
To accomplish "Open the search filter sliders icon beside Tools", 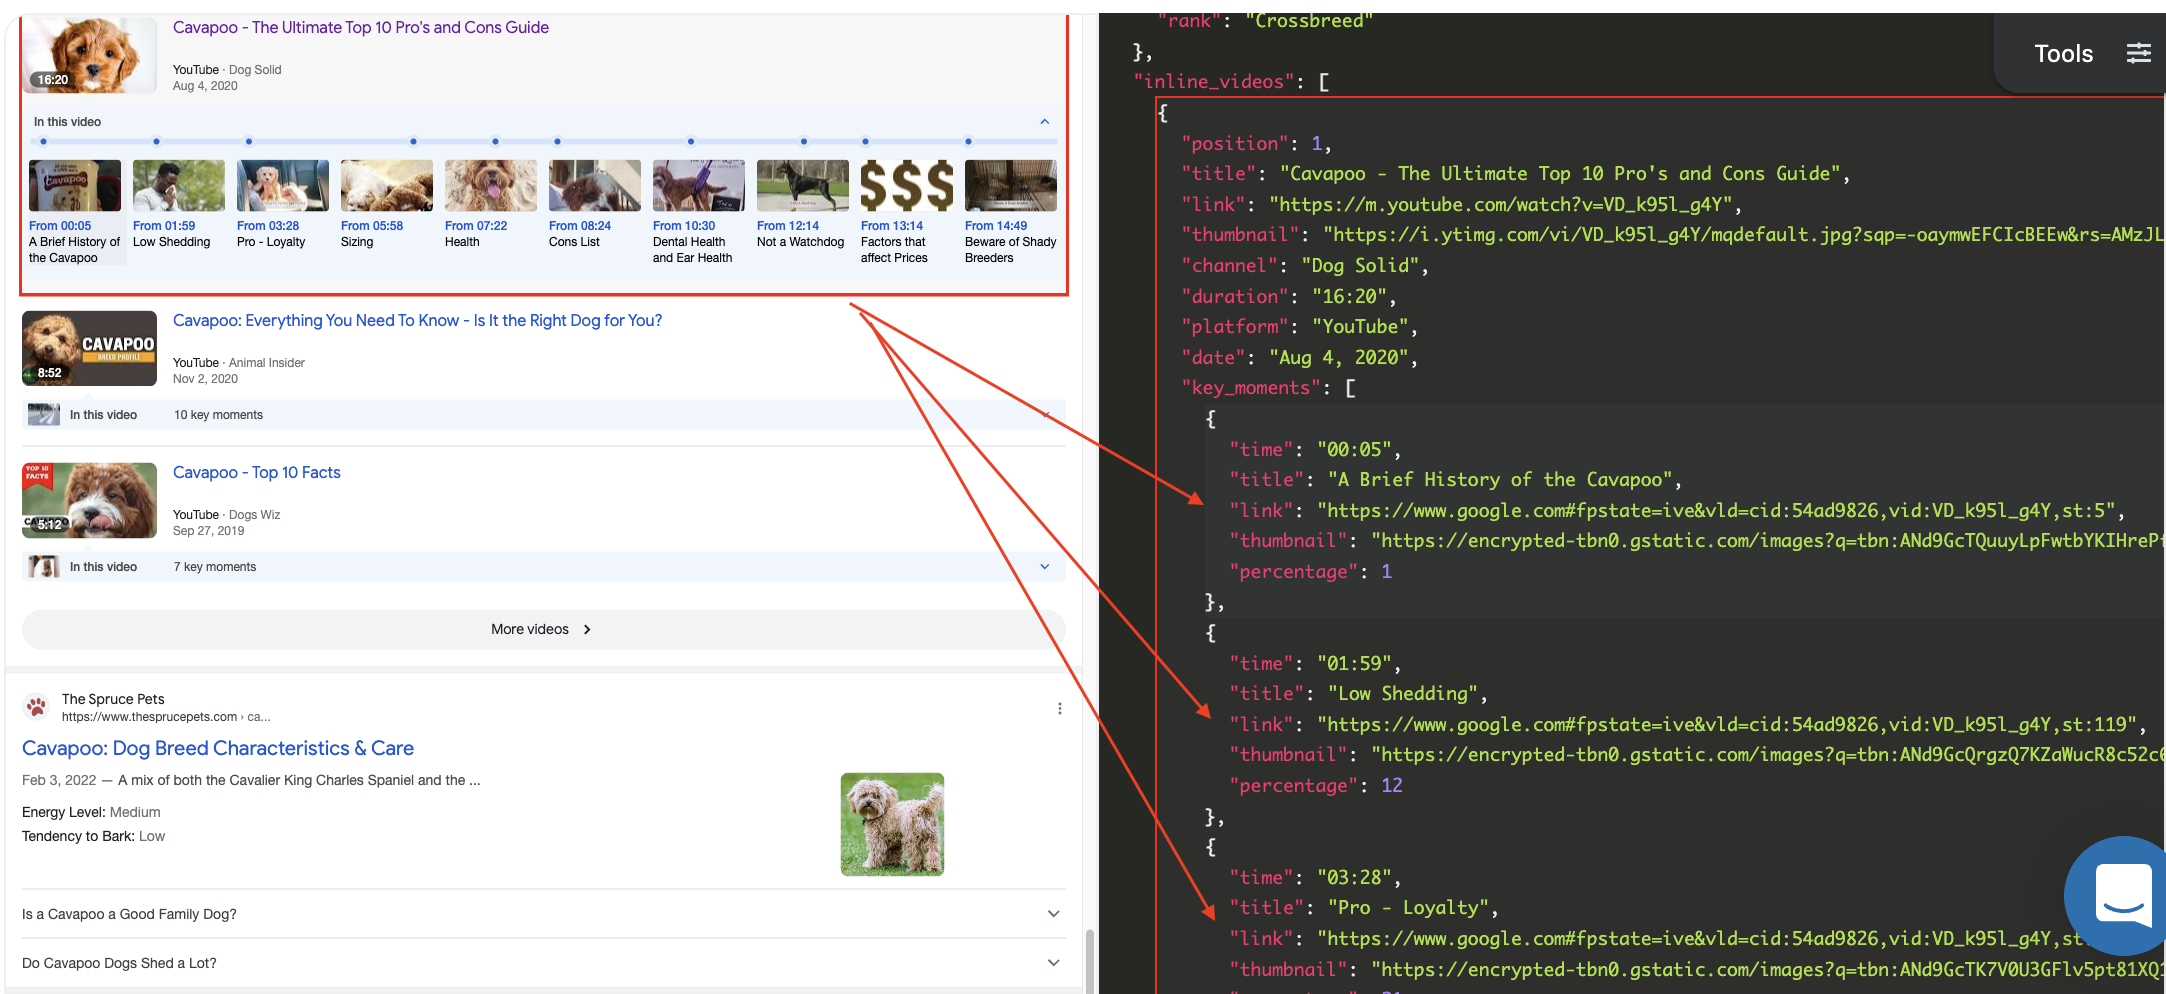I will (2139, 53).
